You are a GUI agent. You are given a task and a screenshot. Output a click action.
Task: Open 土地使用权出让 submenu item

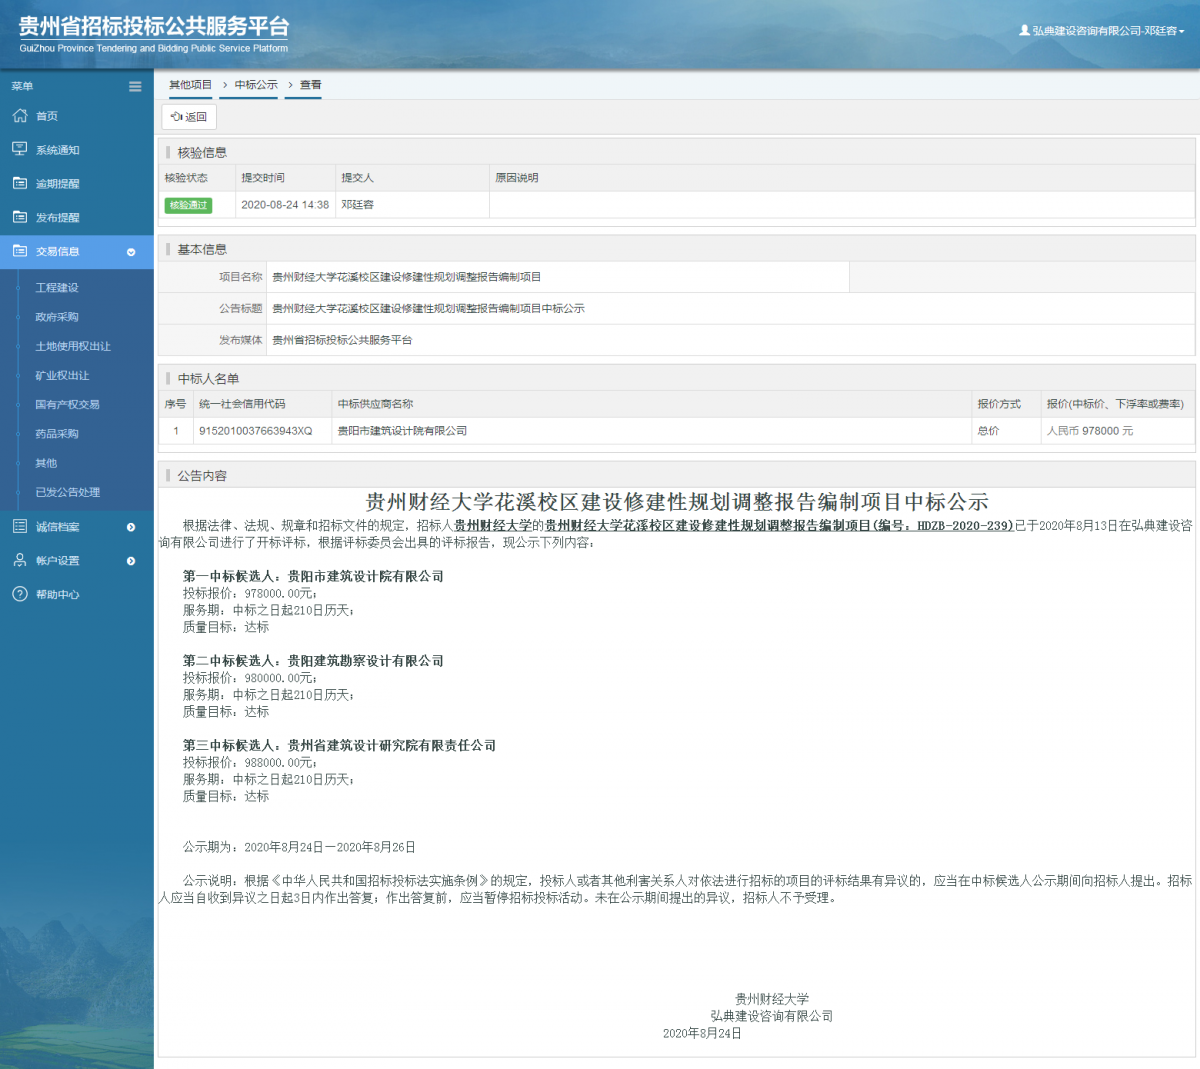pos(73,346)
